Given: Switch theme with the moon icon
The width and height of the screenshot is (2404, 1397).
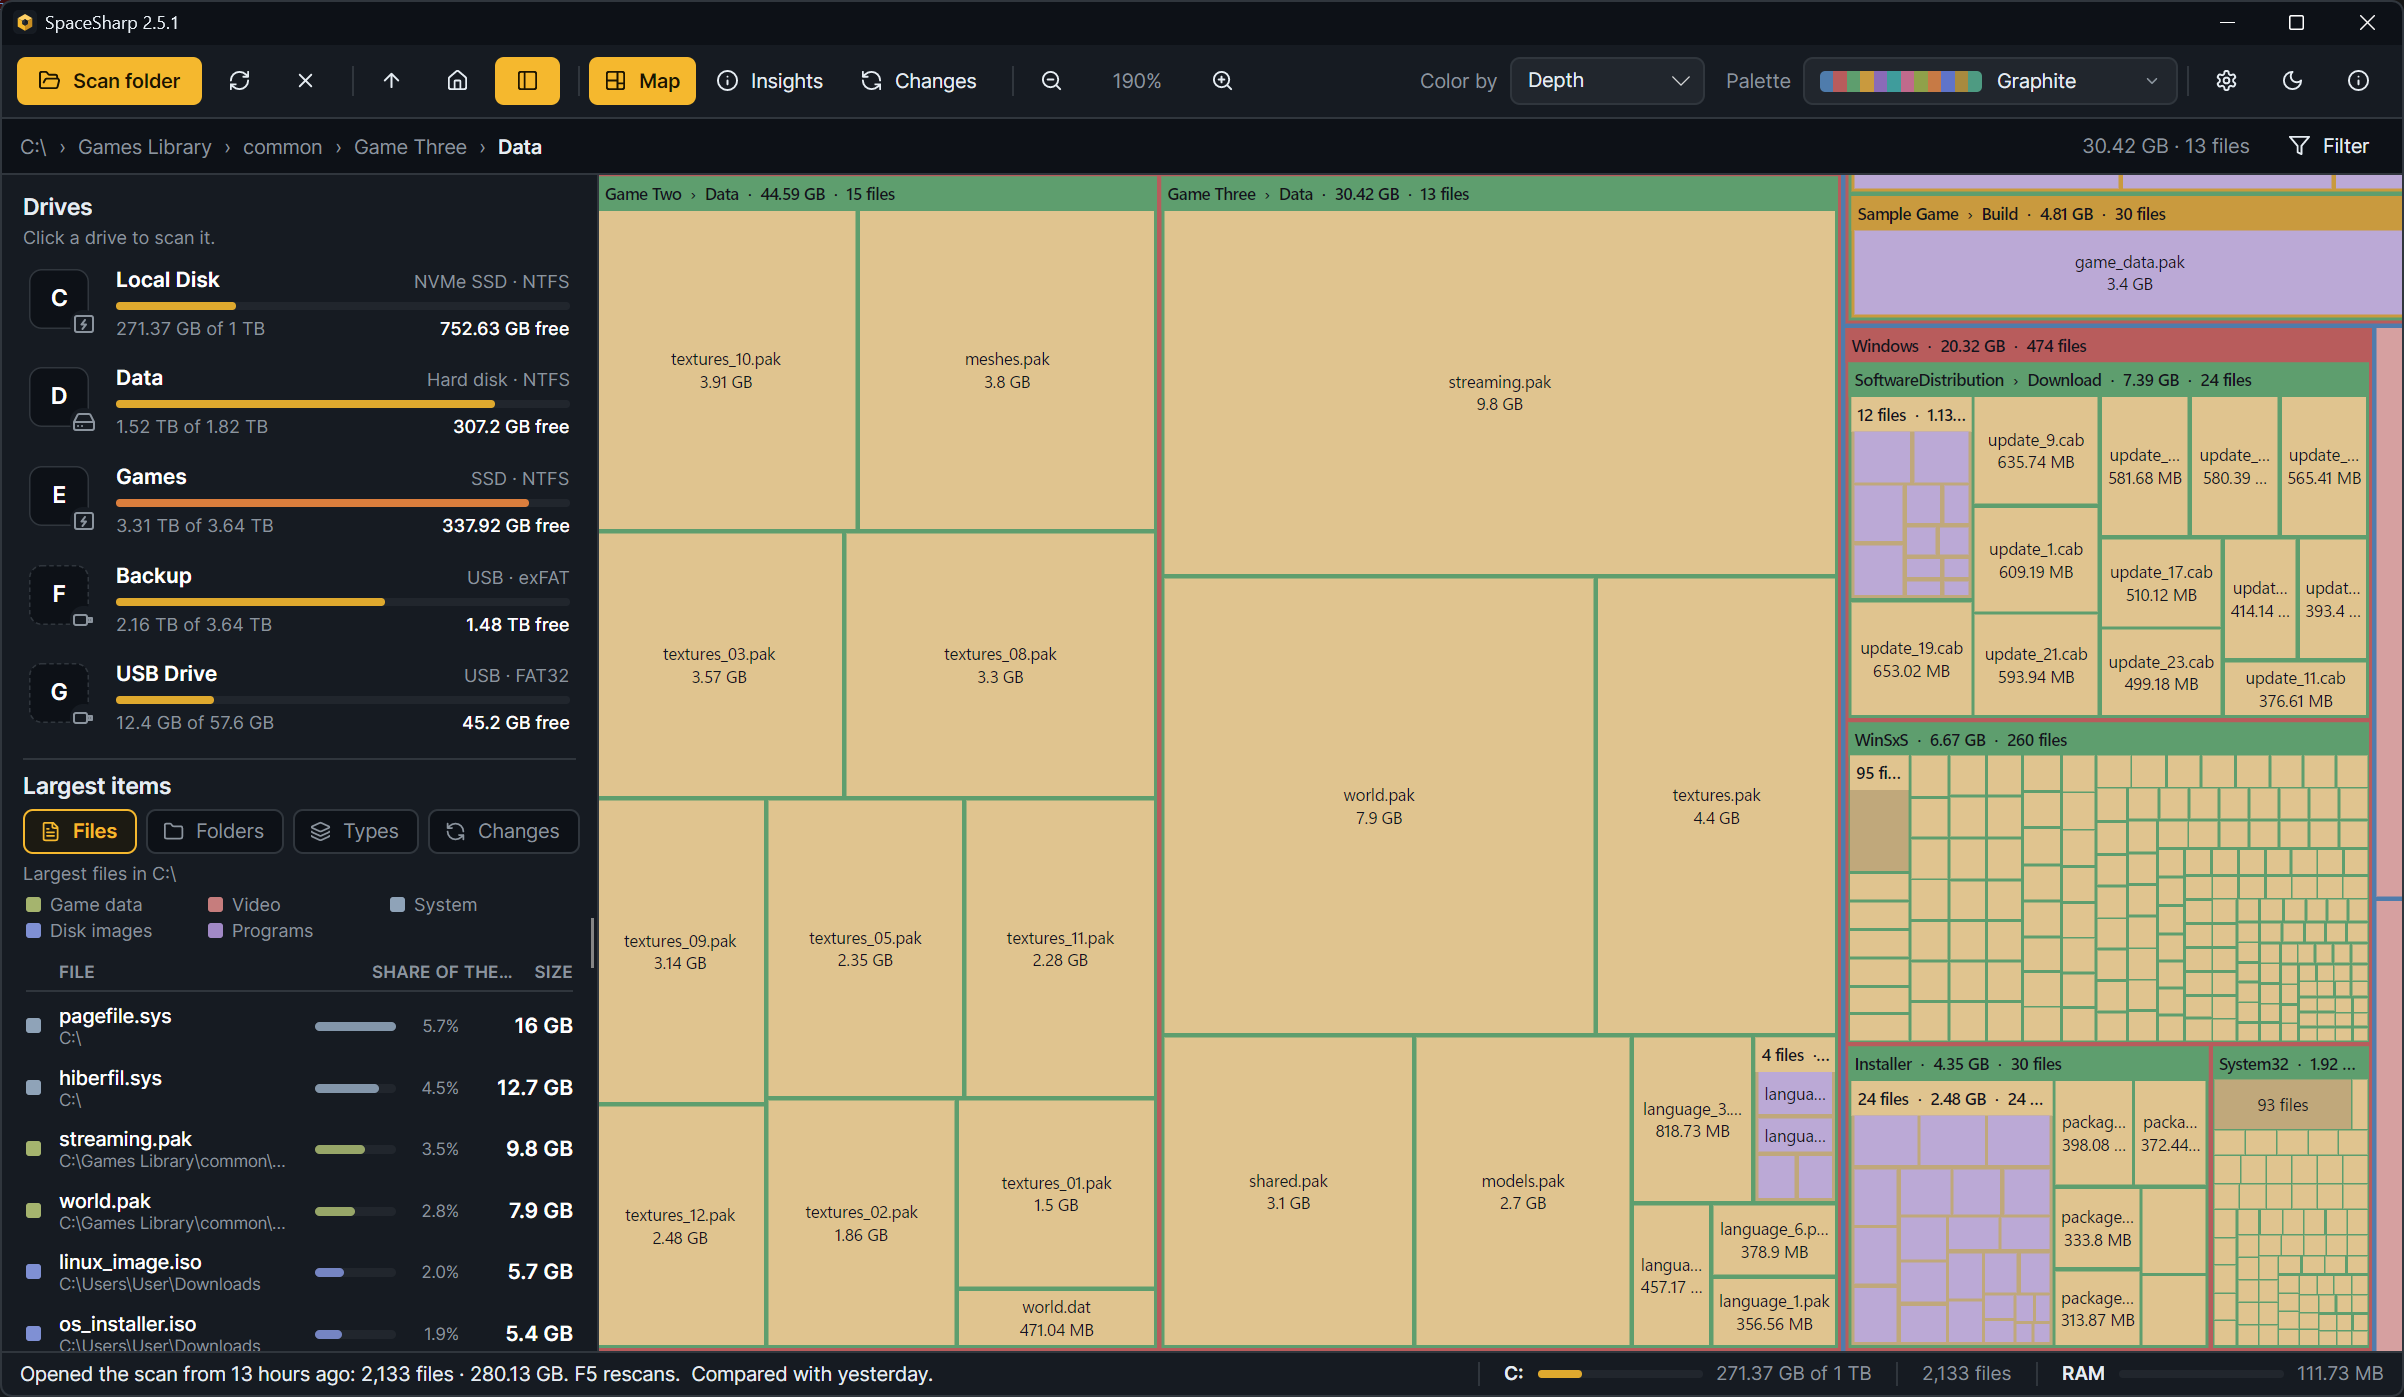Looking at the screenshot, I should tap(2292, 81).
